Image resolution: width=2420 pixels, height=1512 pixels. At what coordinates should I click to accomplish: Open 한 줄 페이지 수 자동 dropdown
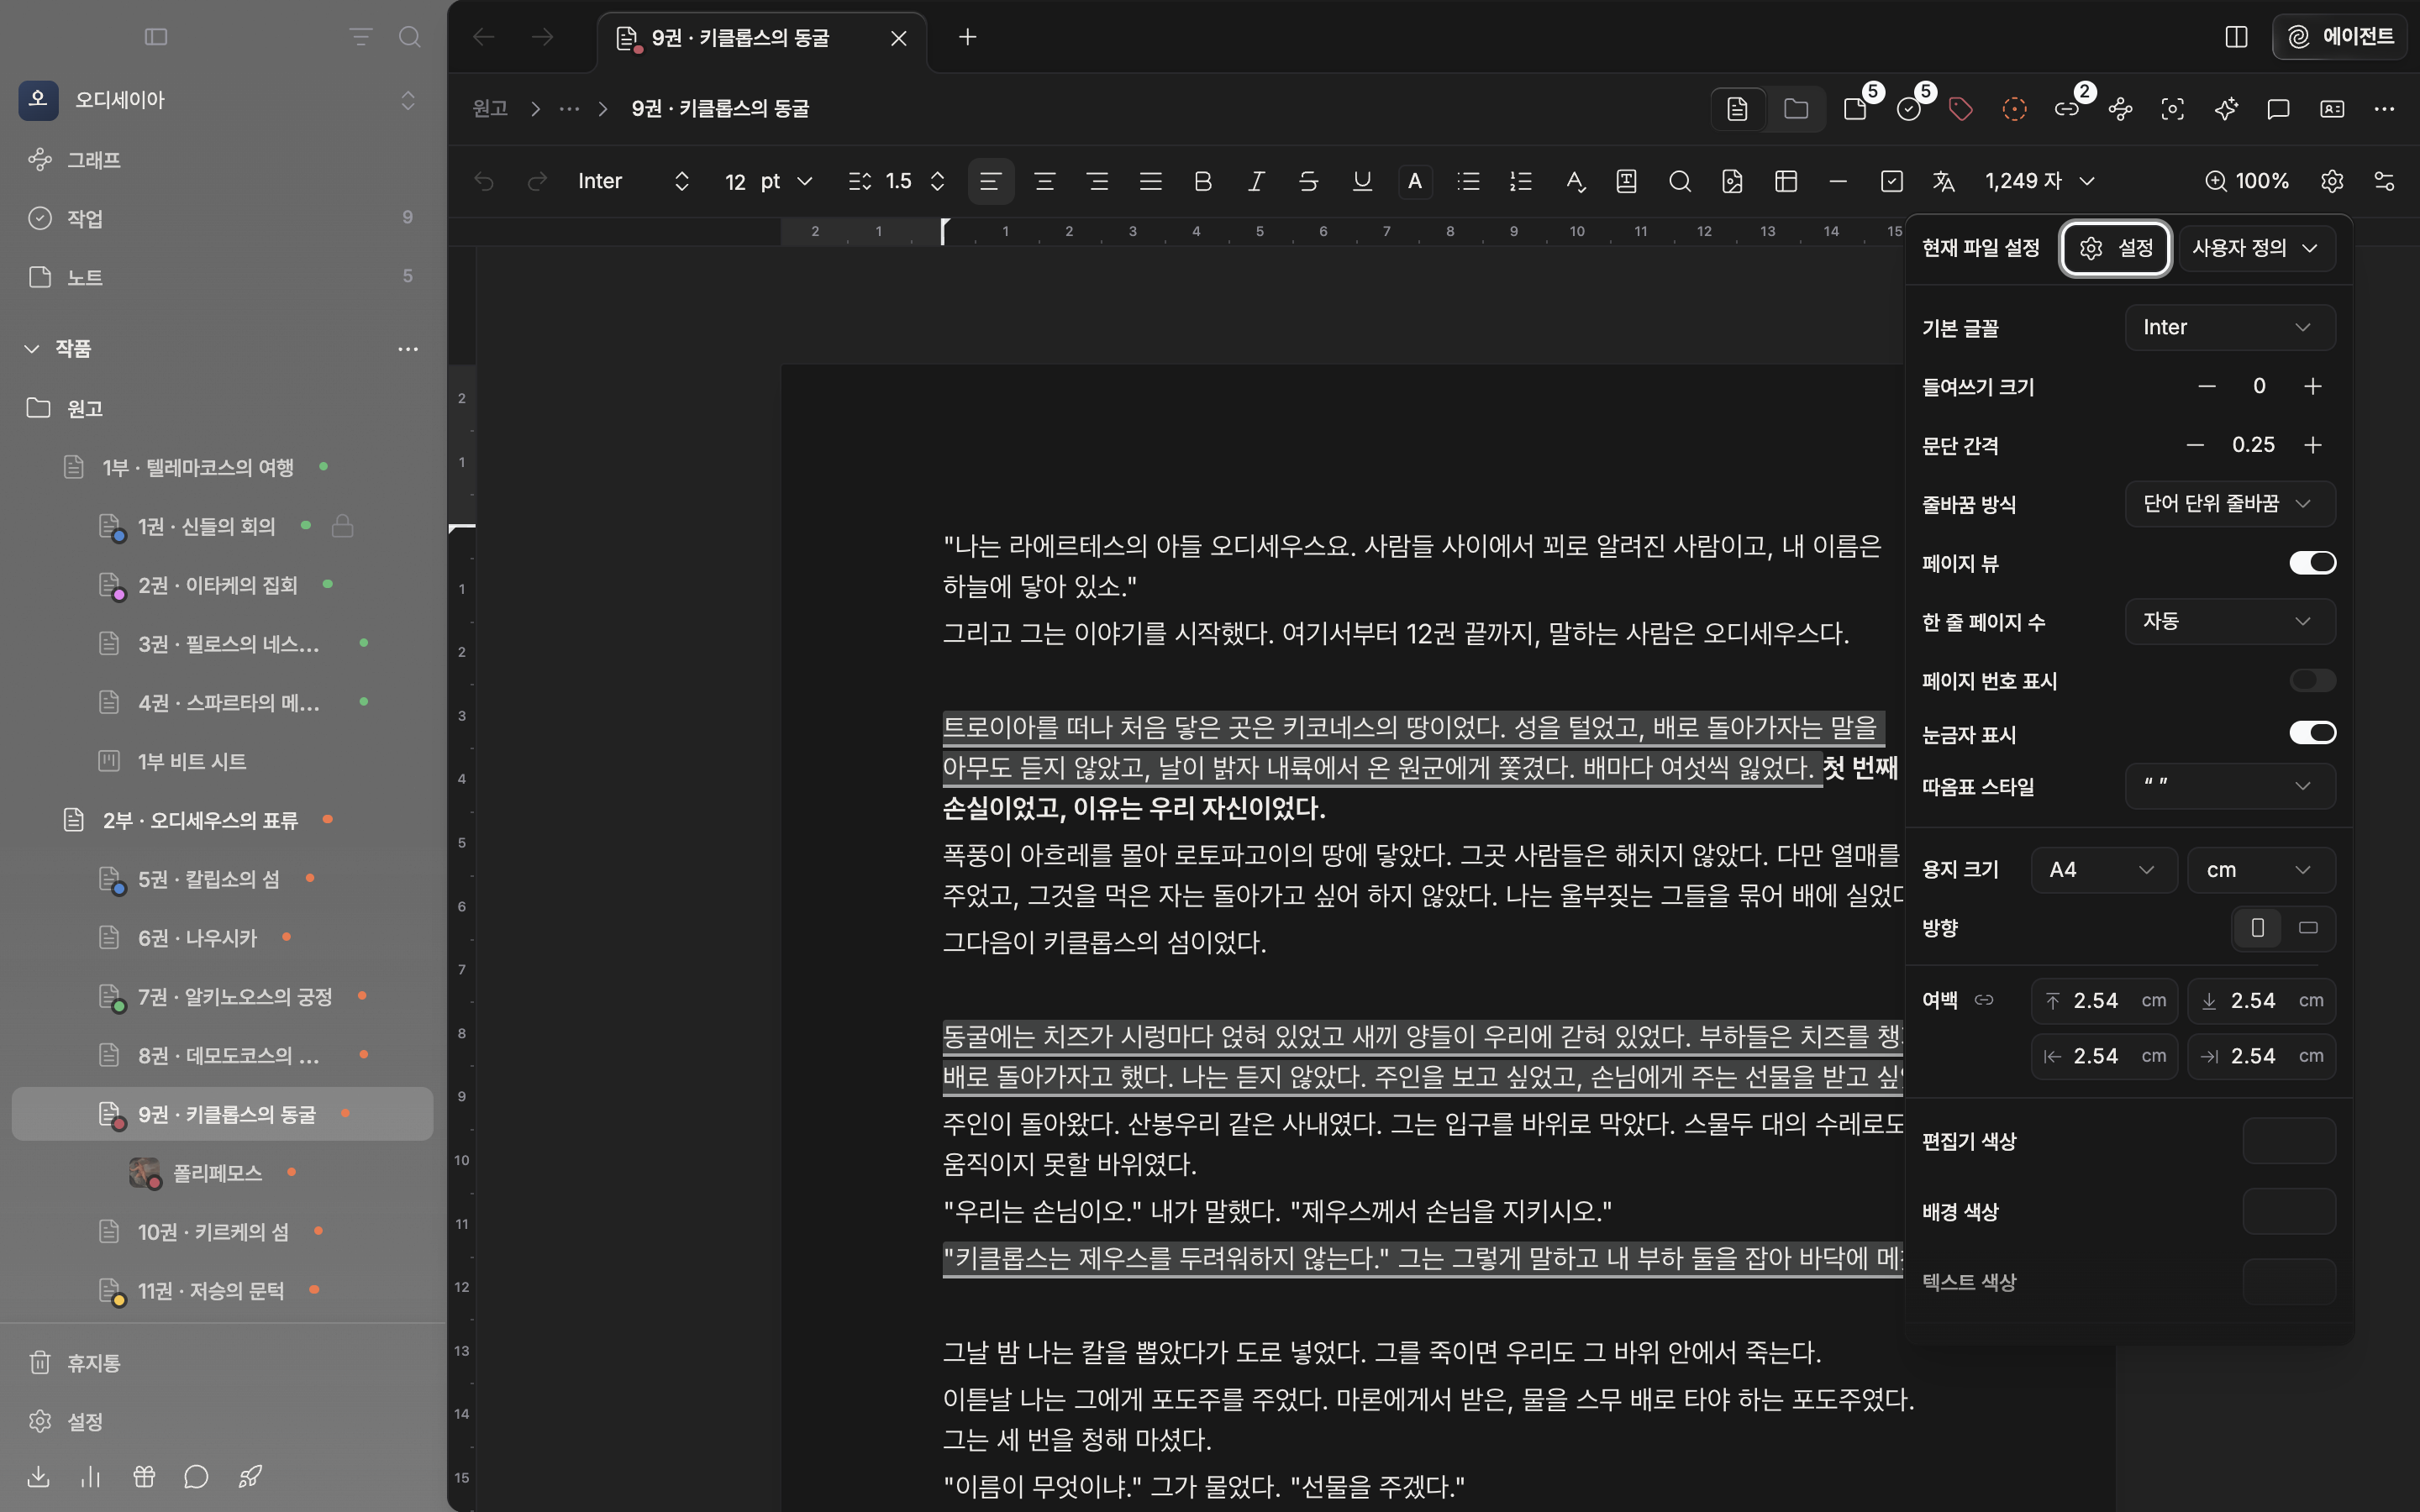tap(2230, 621)
